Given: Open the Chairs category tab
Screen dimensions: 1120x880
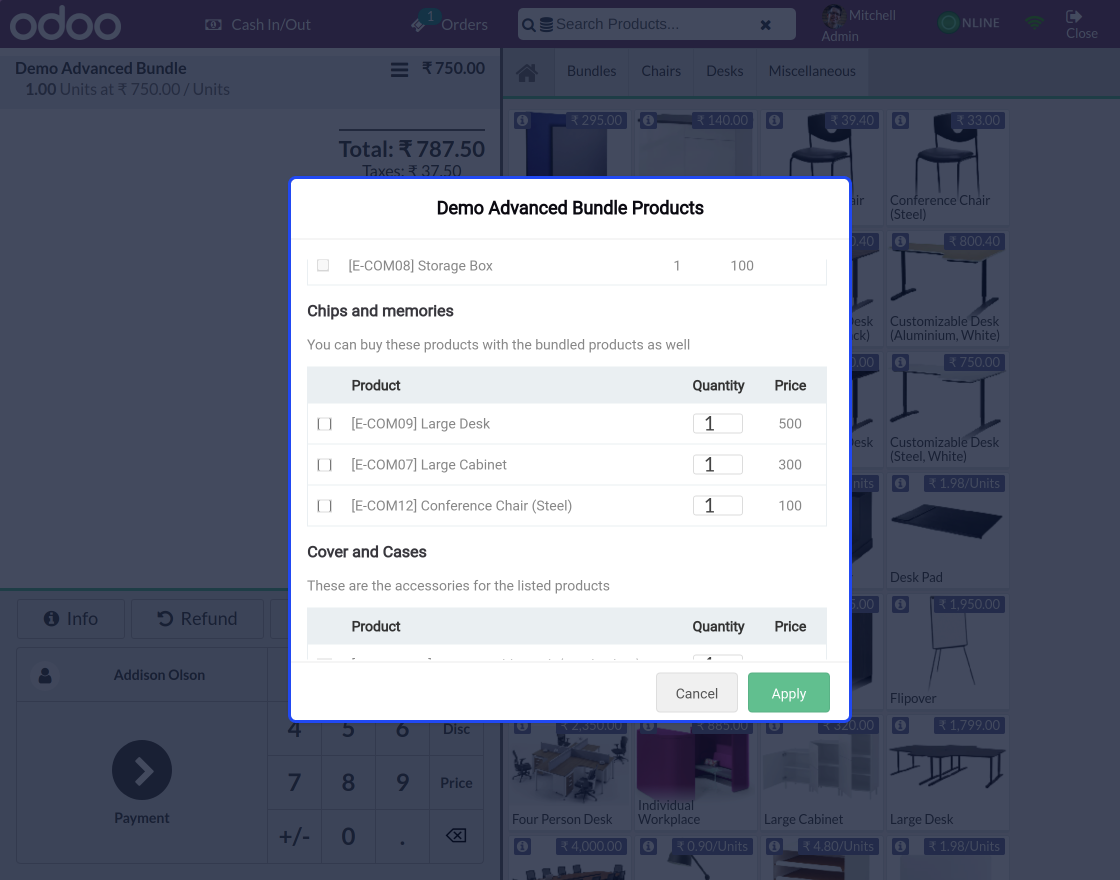Looking at the screenshot, I should 661,71.
